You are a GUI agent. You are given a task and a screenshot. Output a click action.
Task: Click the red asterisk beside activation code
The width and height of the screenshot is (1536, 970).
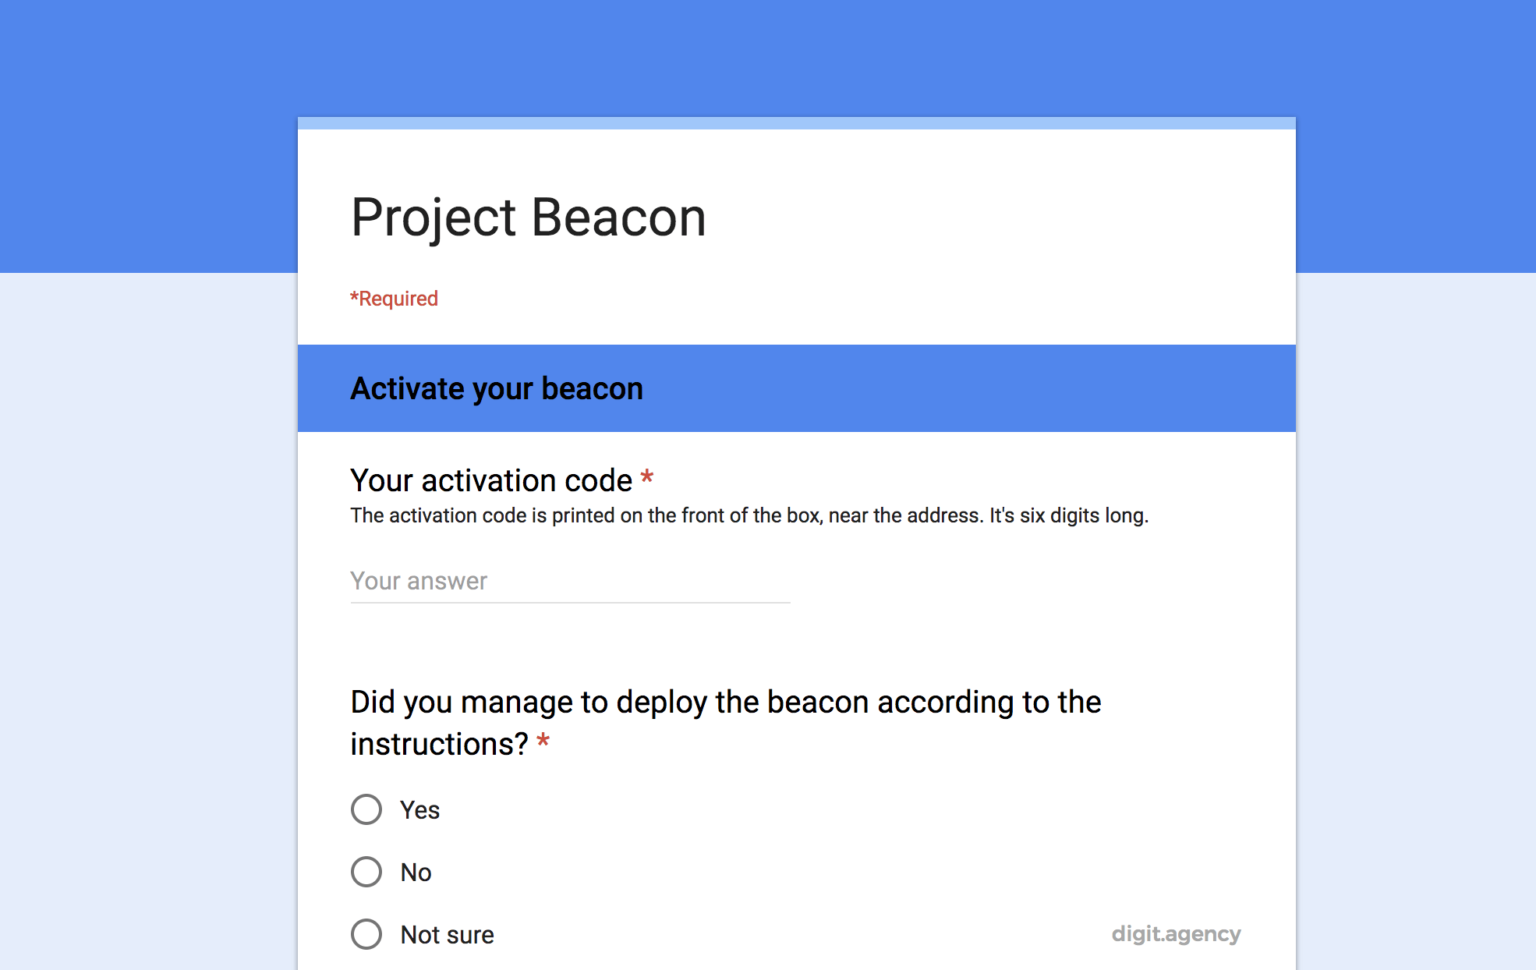coord(646,479)
